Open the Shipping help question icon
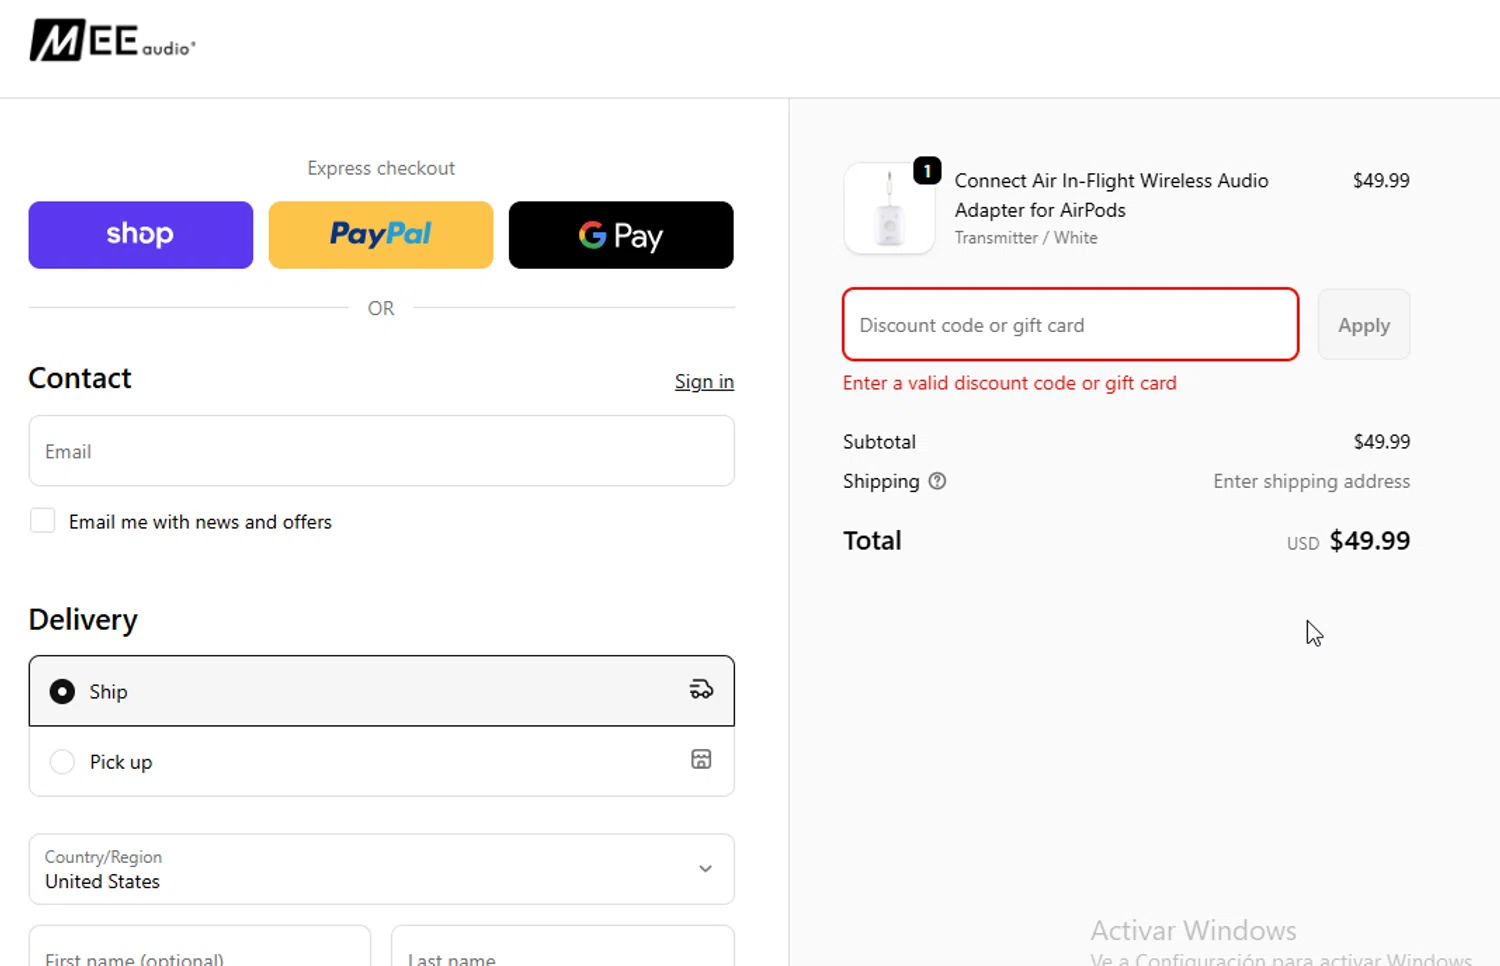Screen dimensions: 1500x966 point(937,481)
